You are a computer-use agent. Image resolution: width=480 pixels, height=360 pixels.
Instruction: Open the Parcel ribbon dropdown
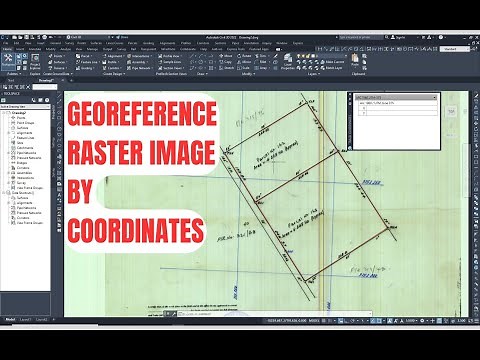85,56
